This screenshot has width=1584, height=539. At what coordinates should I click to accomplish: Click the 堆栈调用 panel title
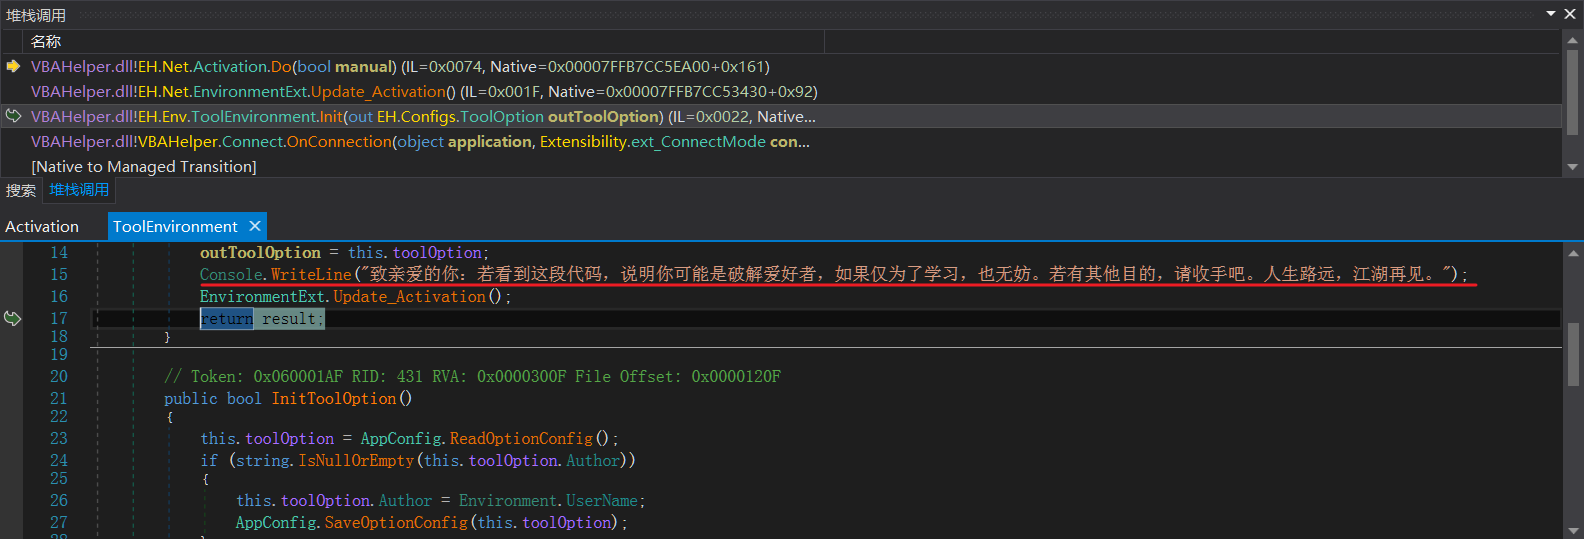click(36, 15)
